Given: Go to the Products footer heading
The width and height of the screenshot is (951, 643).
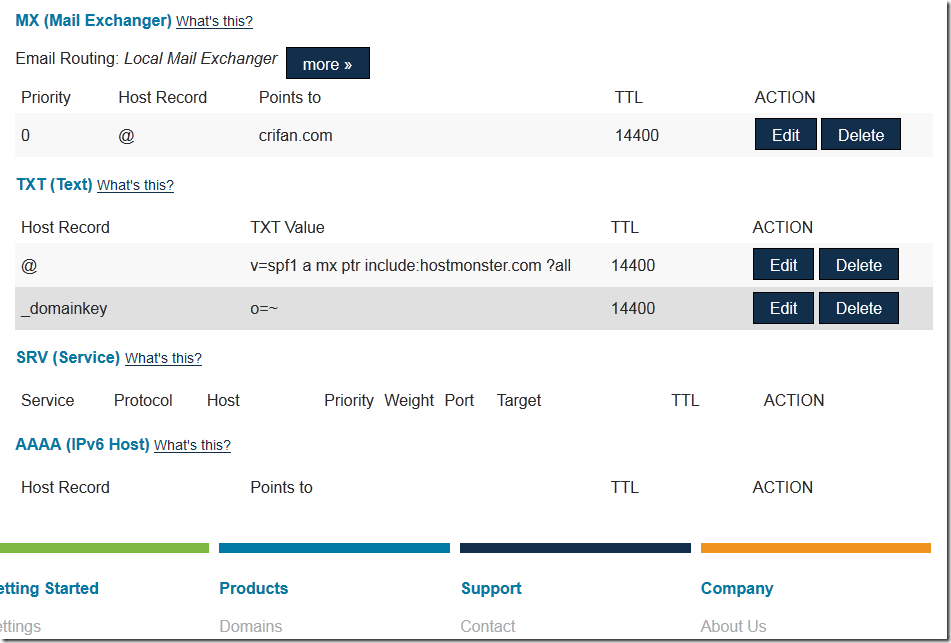Looking at the screenshot, I should click(x=253, y=588).
